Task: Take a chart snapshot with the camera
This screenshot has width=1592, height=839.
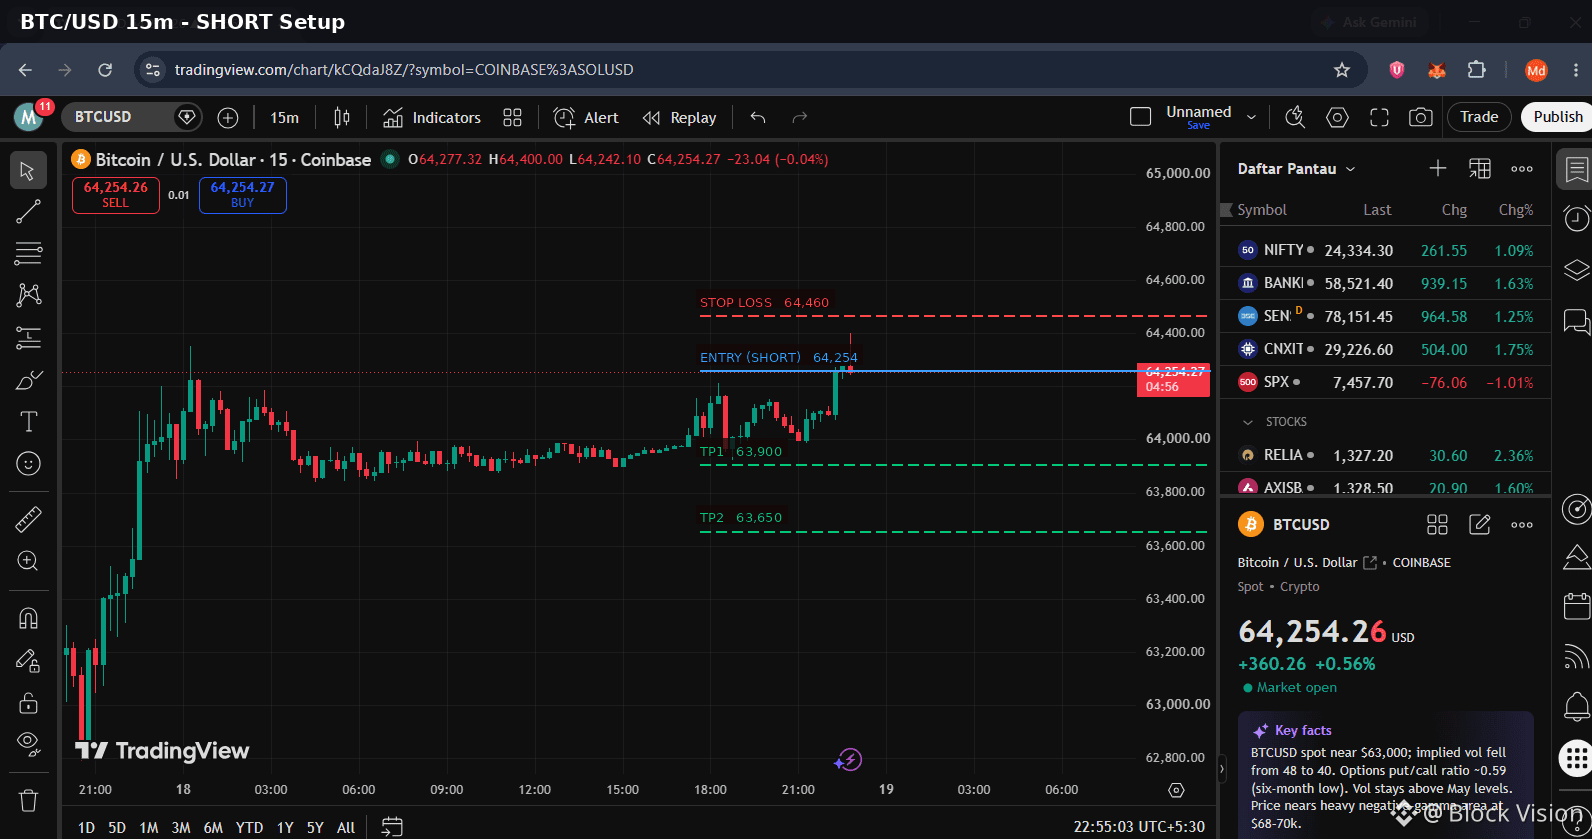Action: tap(1420, 118)
